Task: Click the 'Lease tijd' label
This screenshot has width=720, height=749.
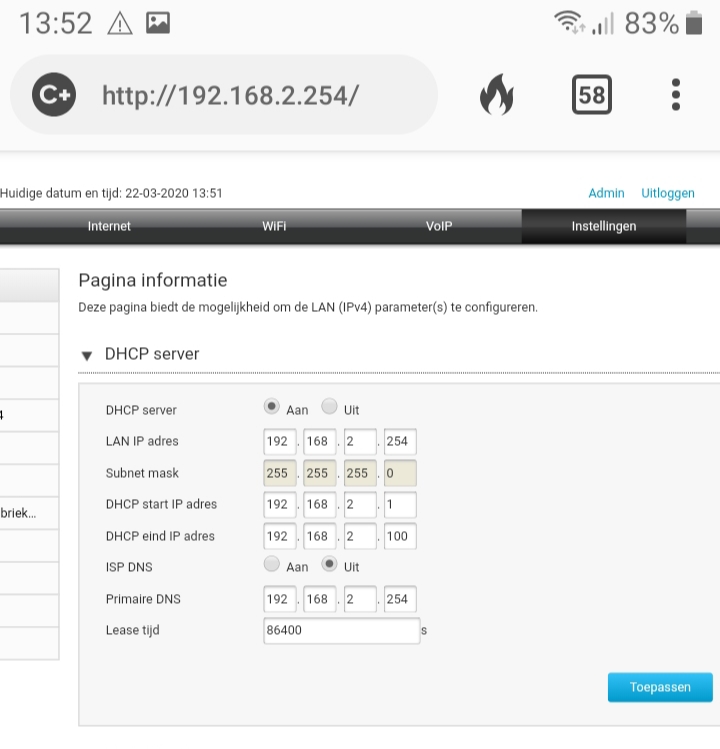Action: point(132,631)
